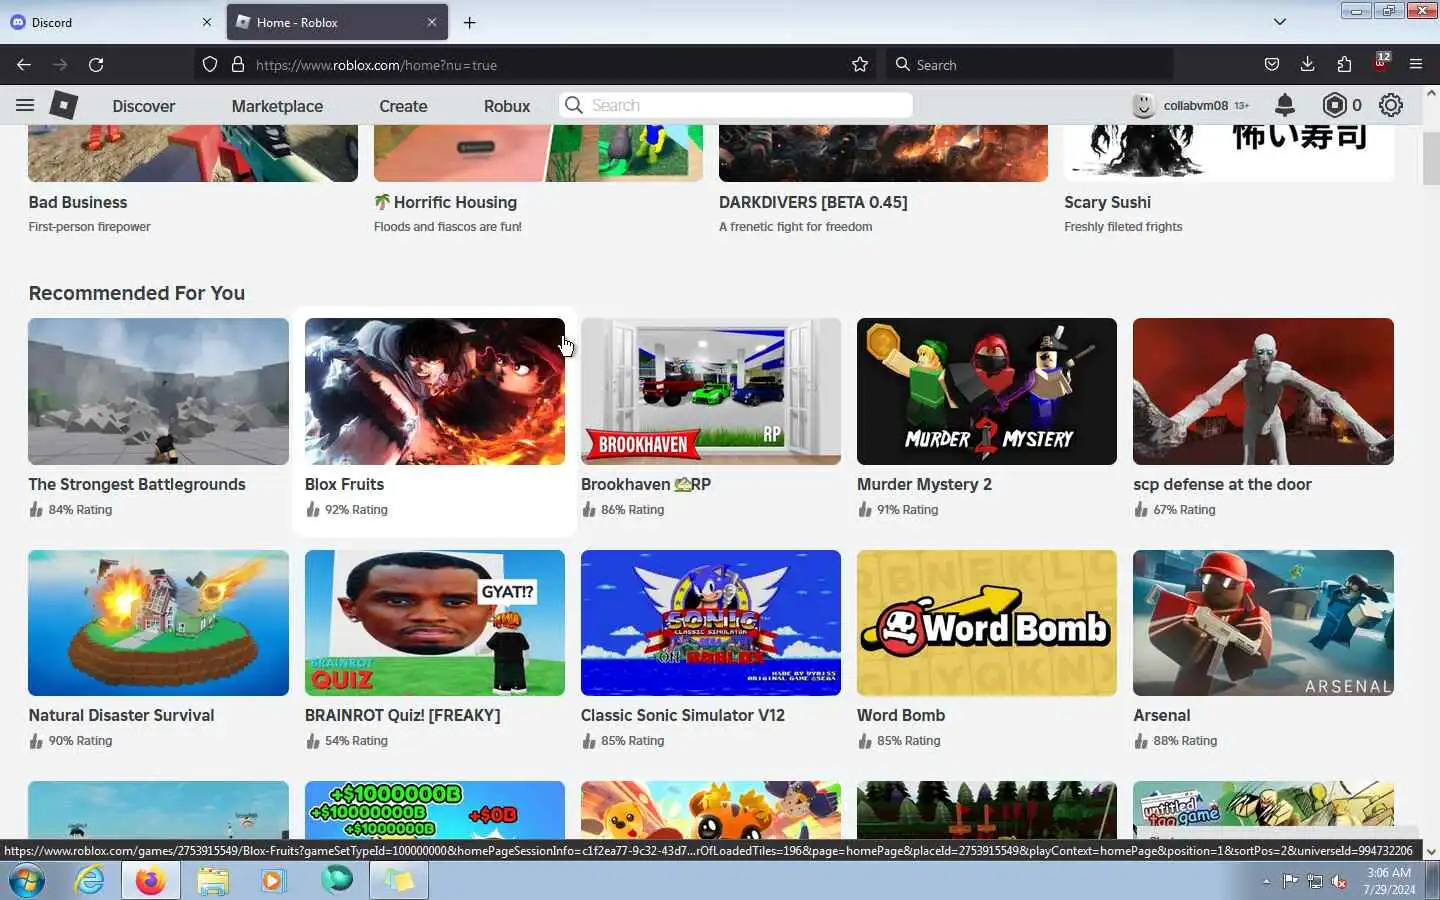
Task: Click the Bad Business title link
Action: click(x=78, y=202)
